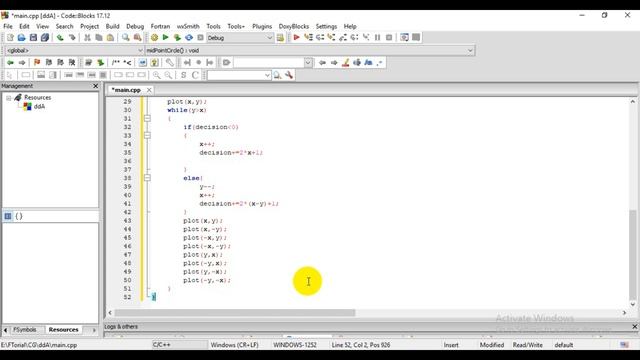Click the vertical scrollbar thumb in editor
Screen dimensions: 640x360
(x=633, y=254)
